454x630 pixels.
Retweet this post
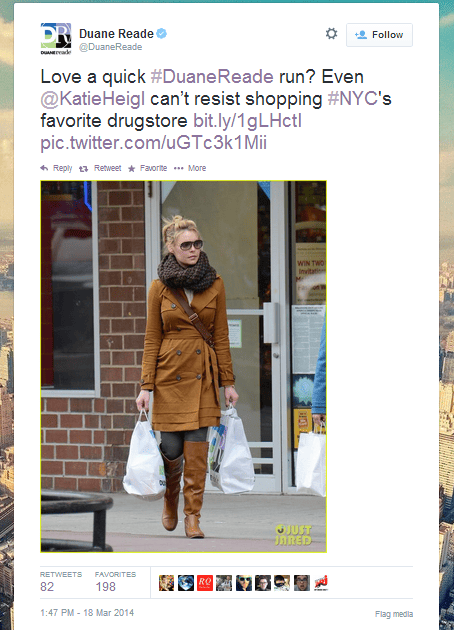point(100,168)
